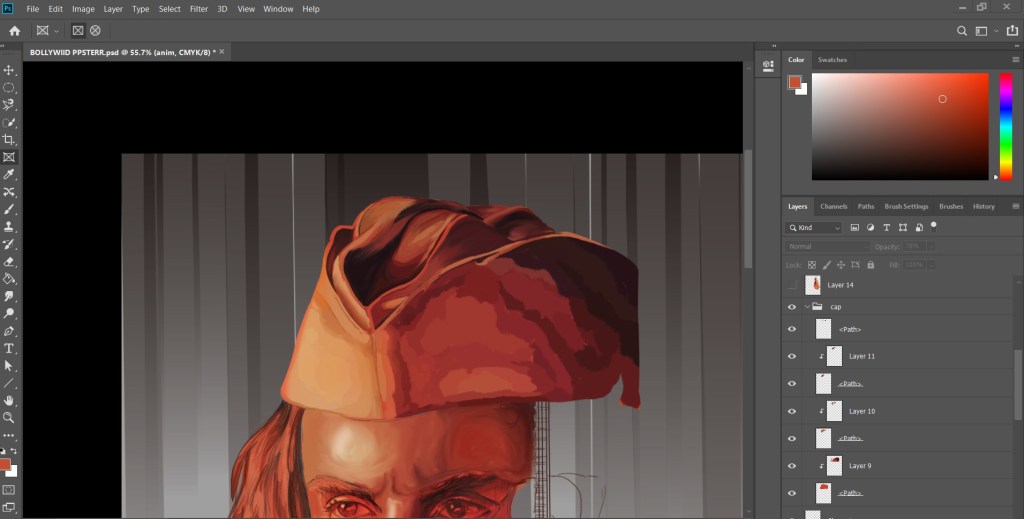Click the Home icon in options bar

[x=14, y=31]
